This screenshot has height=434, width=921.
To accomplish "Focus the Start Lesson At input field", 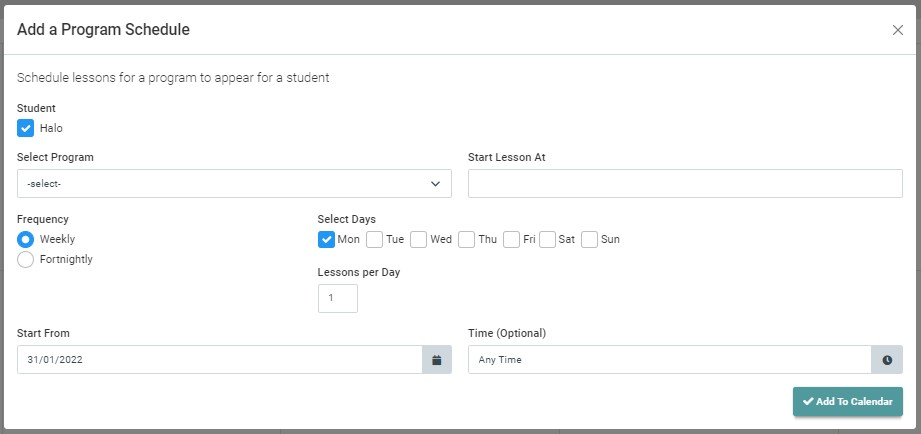I will click(x=685, y=184).
